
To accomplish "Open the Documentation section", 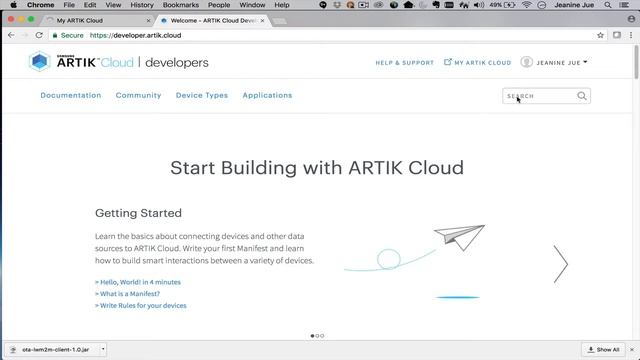I will tap(71, 95).
